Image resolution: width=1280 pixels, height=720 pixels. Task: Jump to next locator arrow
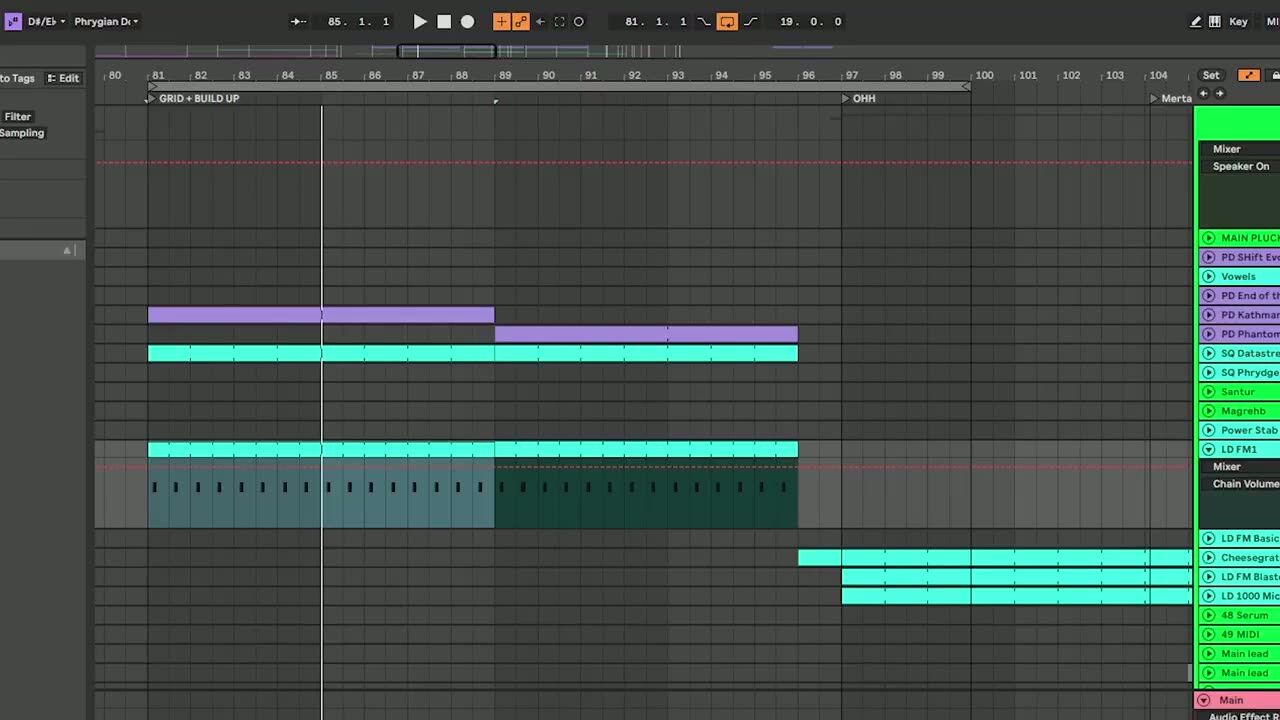pos(1219,93)
